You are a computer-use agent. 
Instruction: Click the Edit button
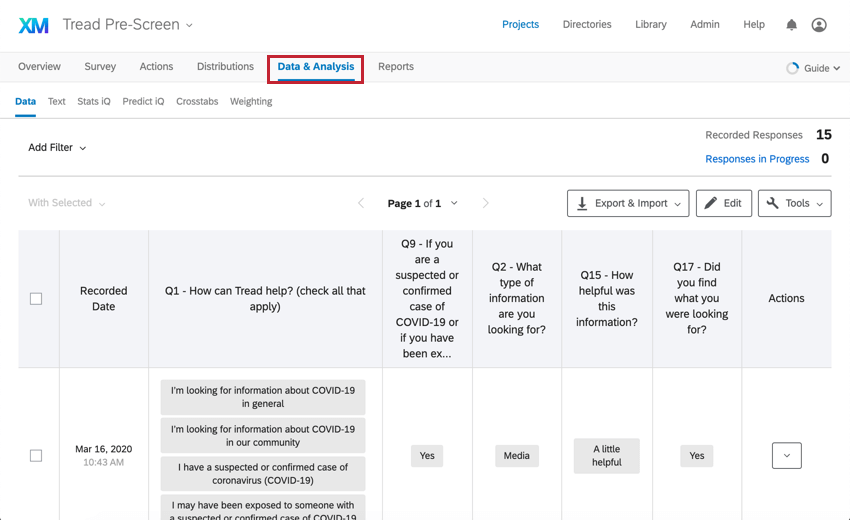(724, 203)
